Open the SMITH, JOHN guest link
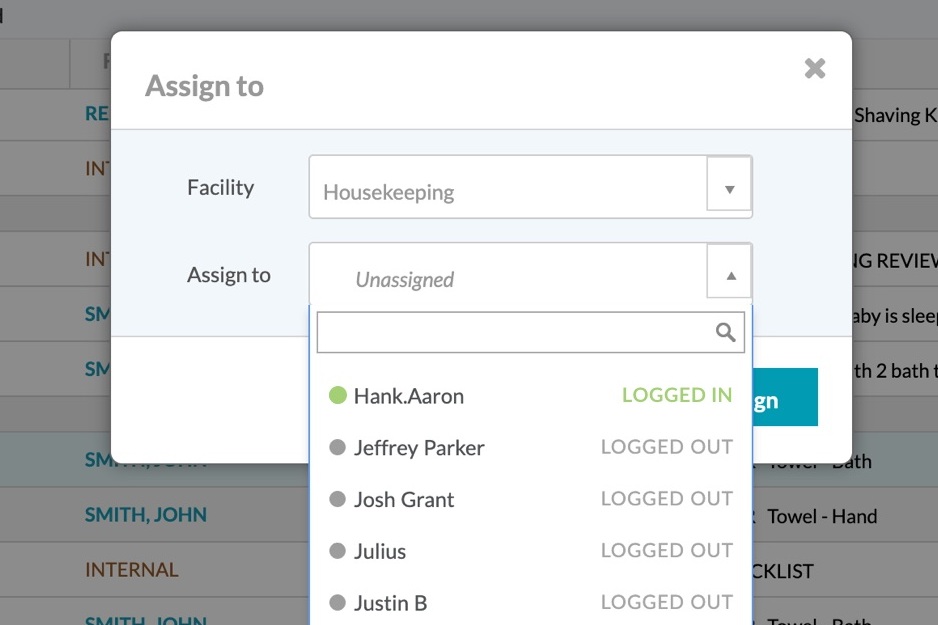 point(146,515)
